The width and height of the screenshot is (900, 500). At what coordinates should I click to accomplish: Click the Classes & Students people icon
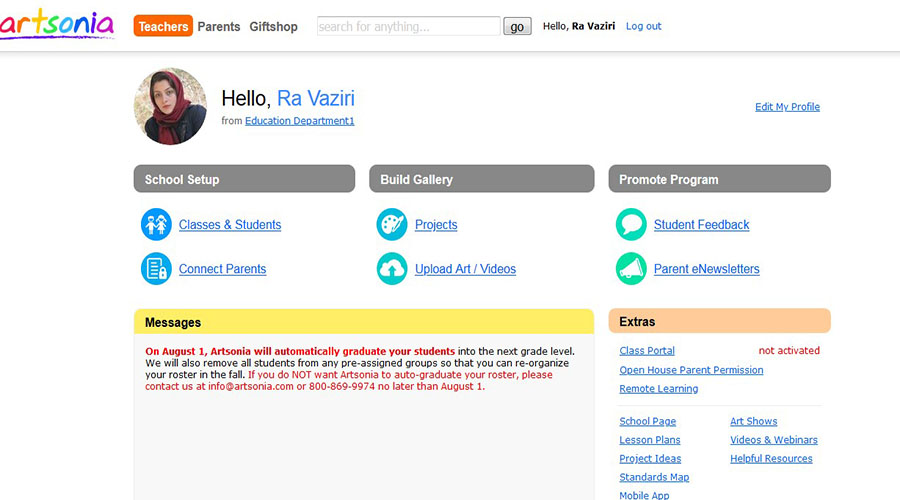tap(156, 225)
